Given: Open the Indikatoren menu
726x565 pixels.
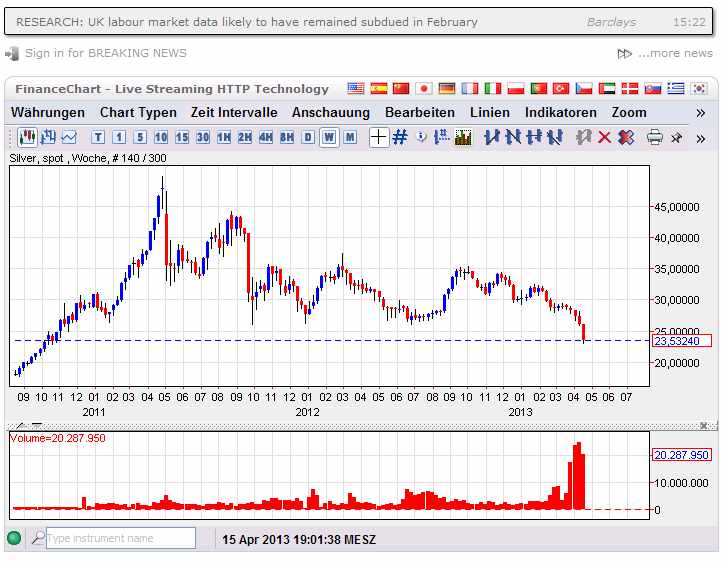Looking at the screenshot, I should click(x=560, y=113).
